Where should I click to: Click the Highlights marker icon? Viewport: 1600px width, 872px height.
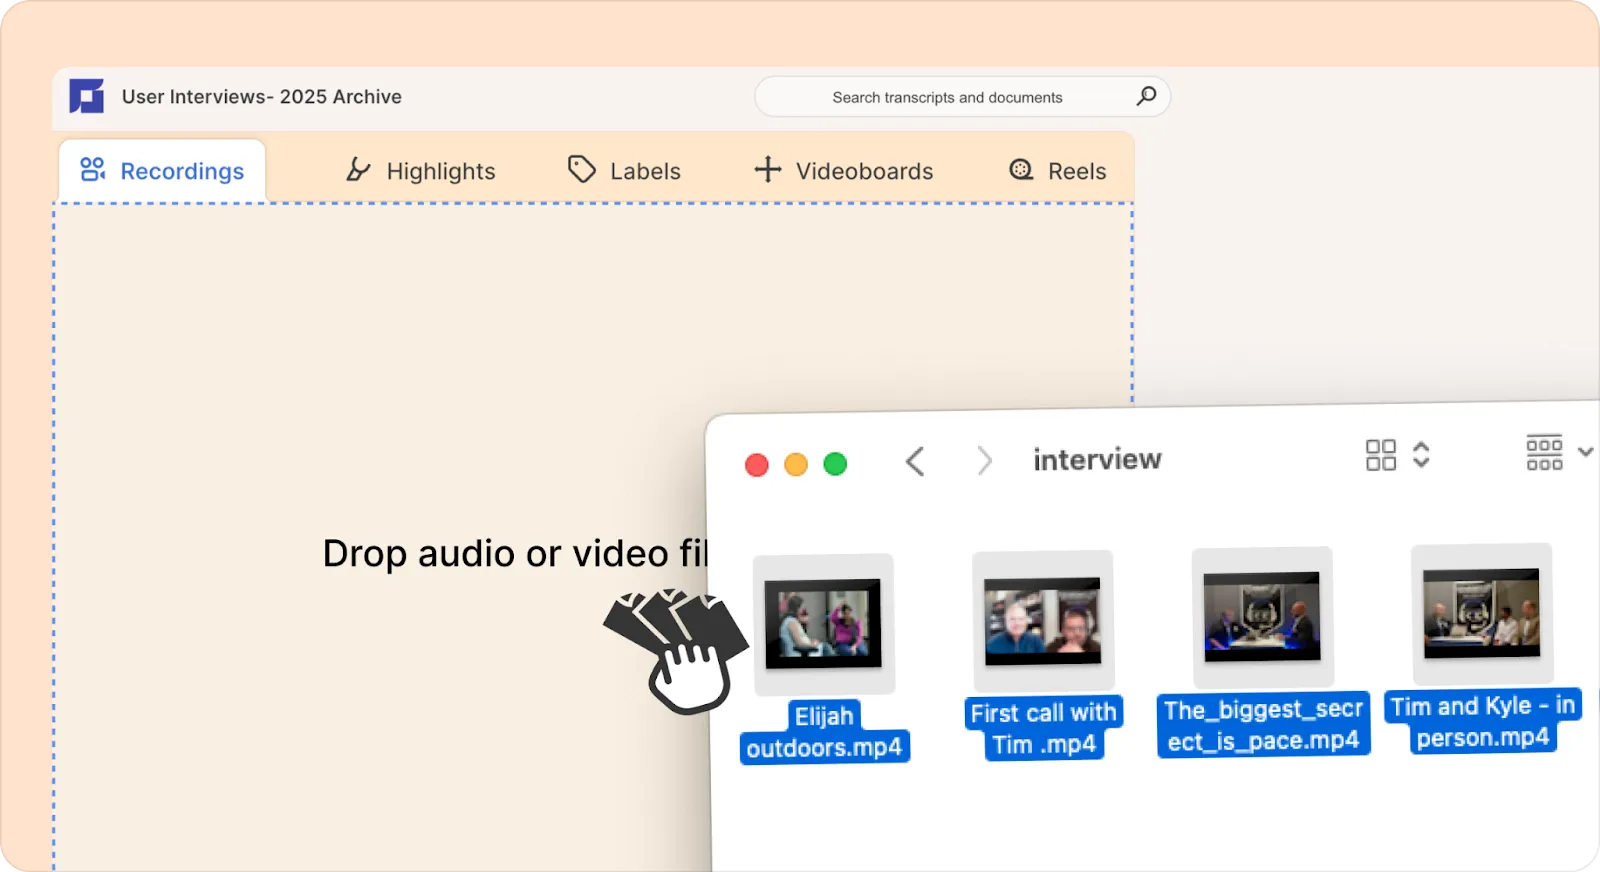coord(358,170)
